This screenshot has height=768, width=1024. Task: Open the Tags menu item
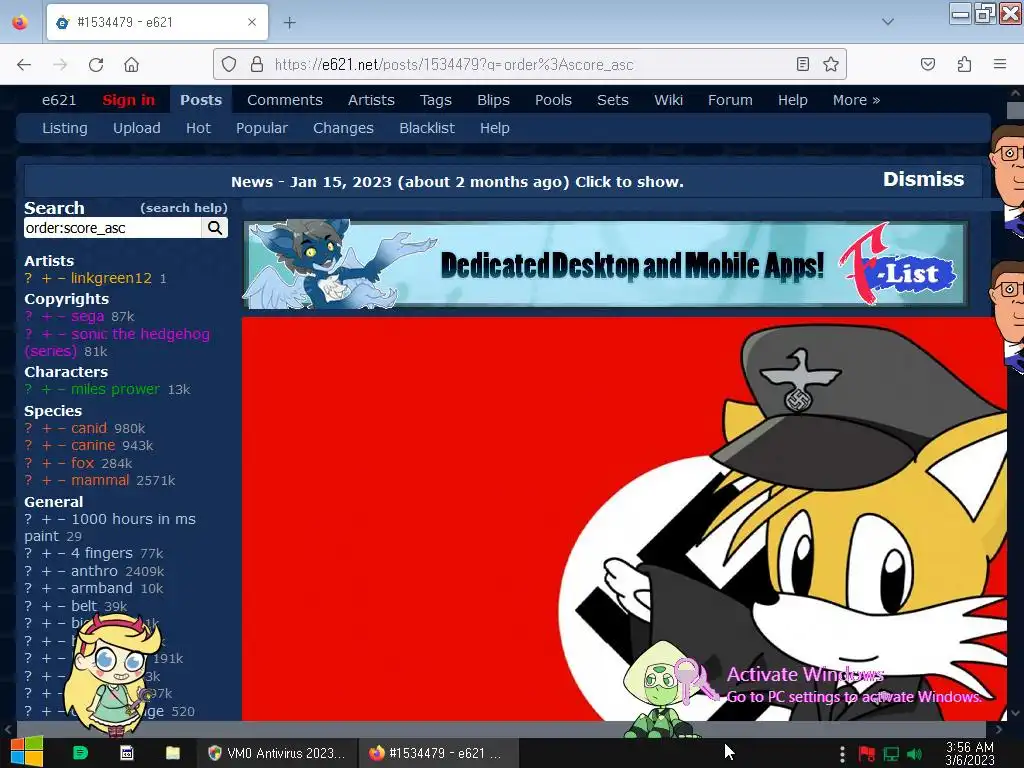(x=436, y=100)
